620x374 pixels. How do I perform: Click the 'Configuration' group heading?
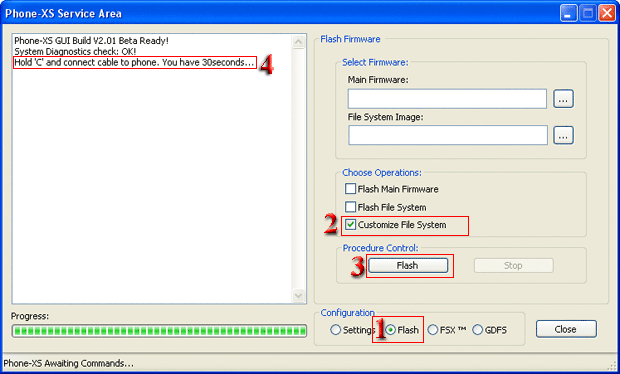click(x=348, y=313)
